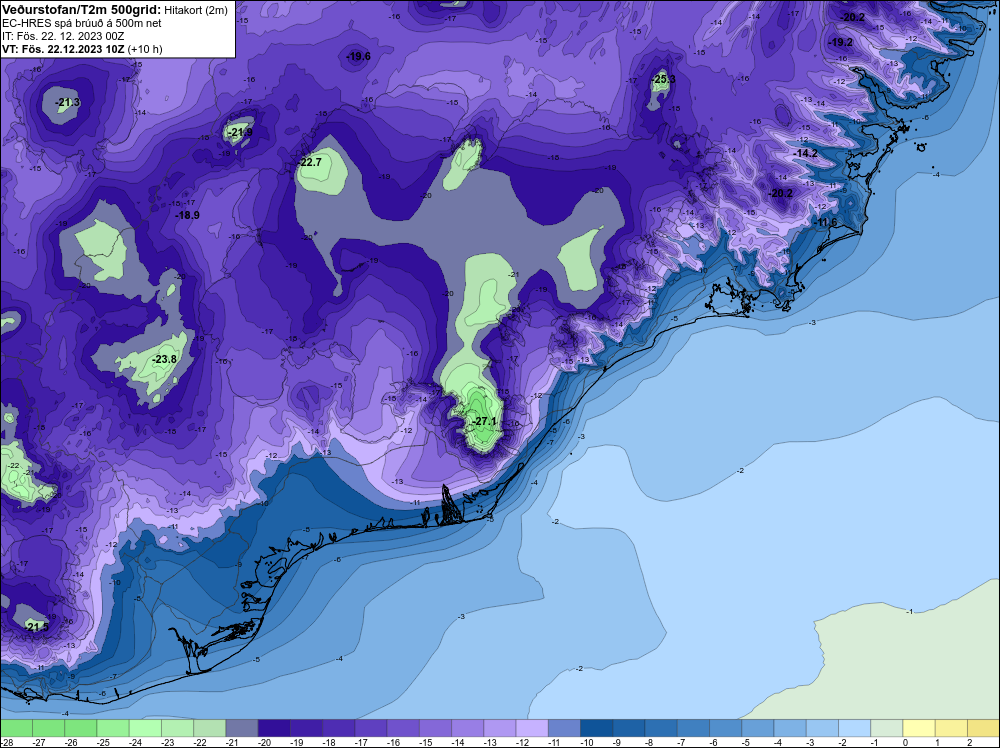This screenshot has width=1000, height=748.
Task: Pick the pale yellow legend swatch starting at 0
Action: (920, 728)
